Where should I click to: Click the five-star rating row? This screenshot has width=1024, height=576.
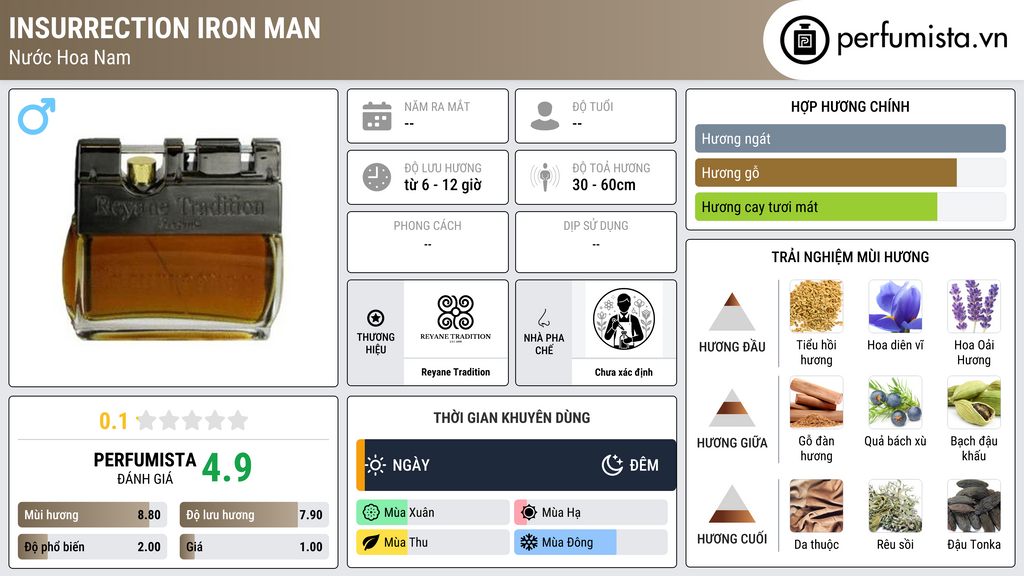192,420
